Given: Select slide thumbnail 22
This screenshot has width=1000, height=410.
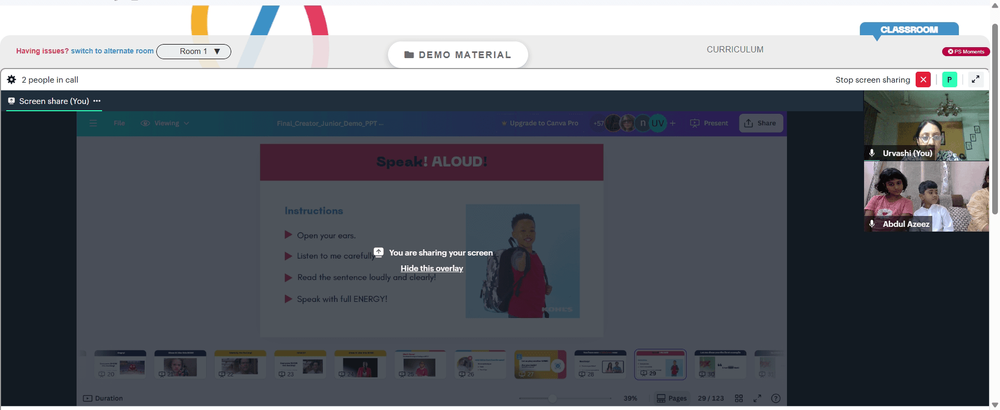Looking at the screenshot, I should 240,364.
